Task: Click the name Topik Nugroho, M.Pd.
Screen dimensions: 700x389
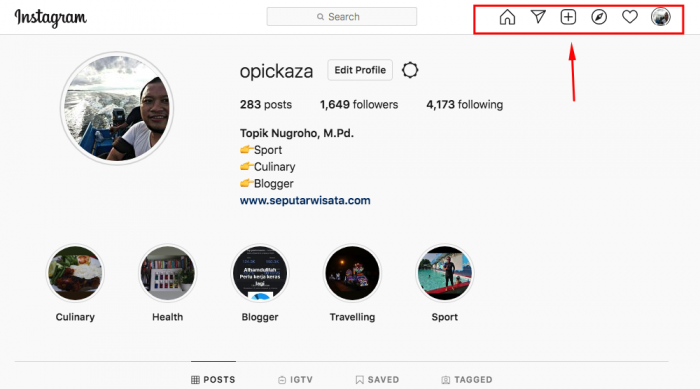Action: 296,133
